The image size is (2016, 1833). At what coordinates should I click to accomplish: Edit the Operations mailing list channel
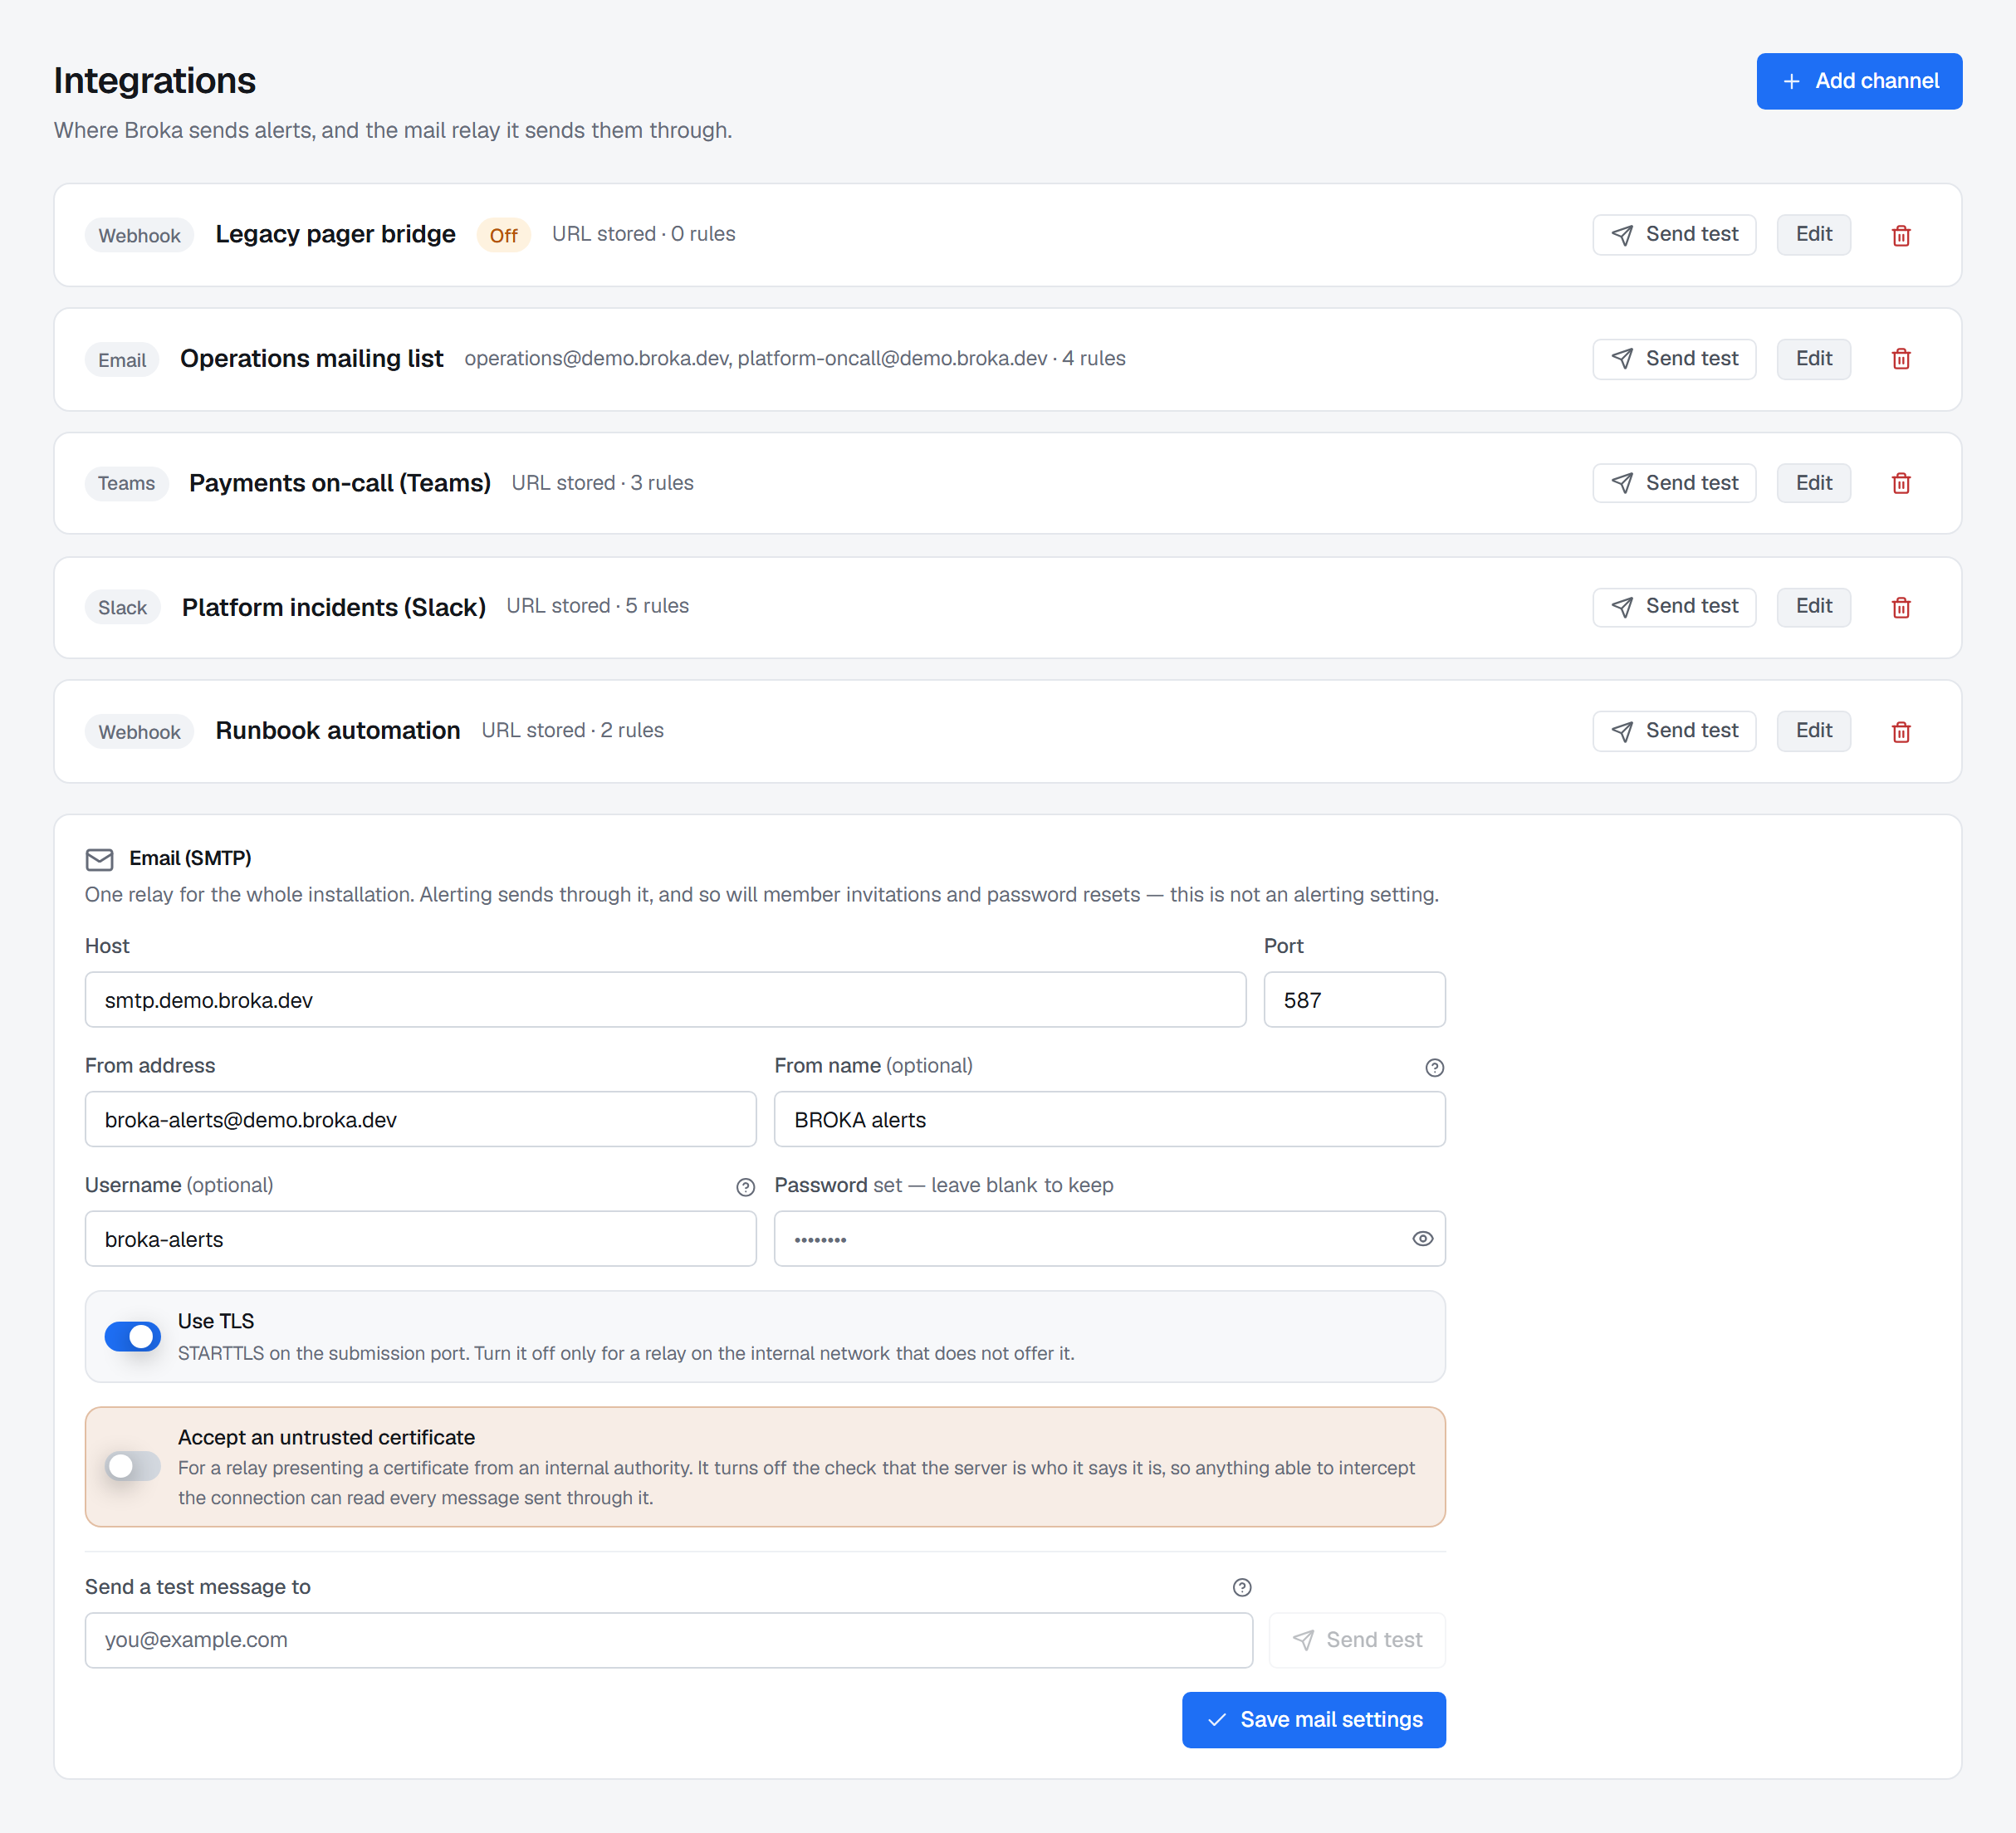coord(1813,359)
